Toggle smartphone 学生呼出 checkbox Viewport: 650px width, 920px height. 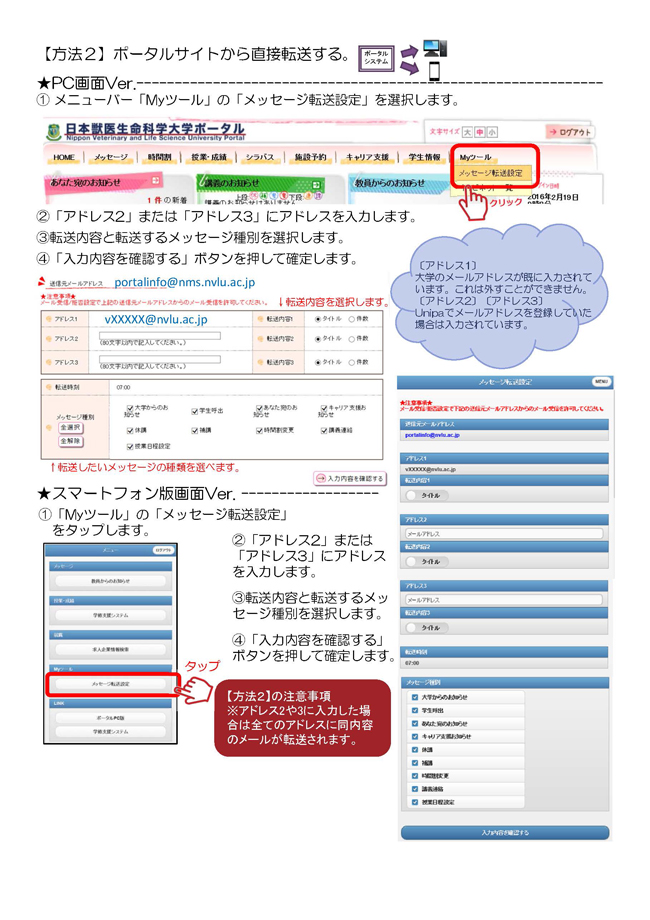pos(415,711)
